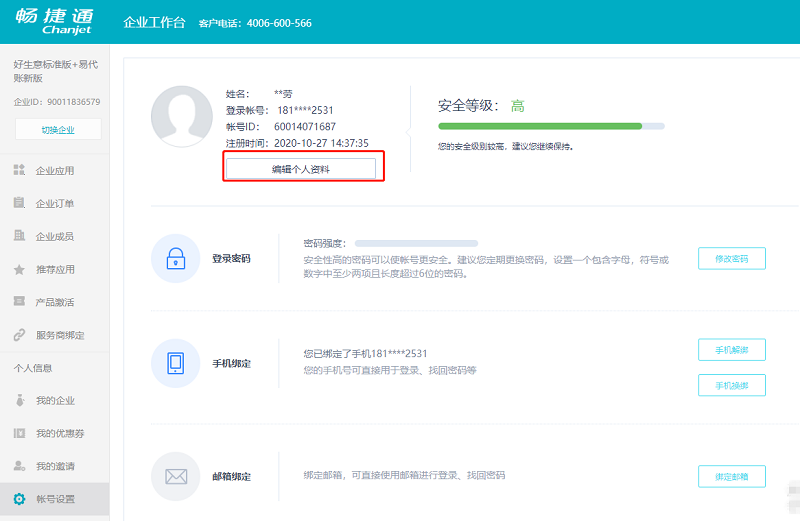This screenshot has height=521, width=800.
Task: Click the 企业工作台 header title
Action: (154, 22)
